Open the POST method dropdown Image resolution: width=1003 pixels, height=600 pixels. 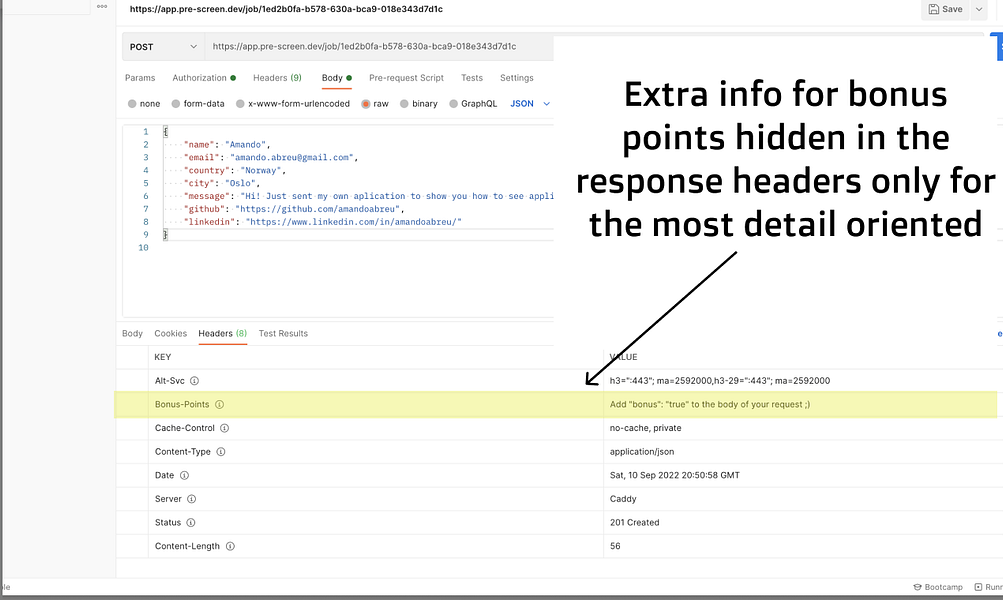[x=163, y=47]
